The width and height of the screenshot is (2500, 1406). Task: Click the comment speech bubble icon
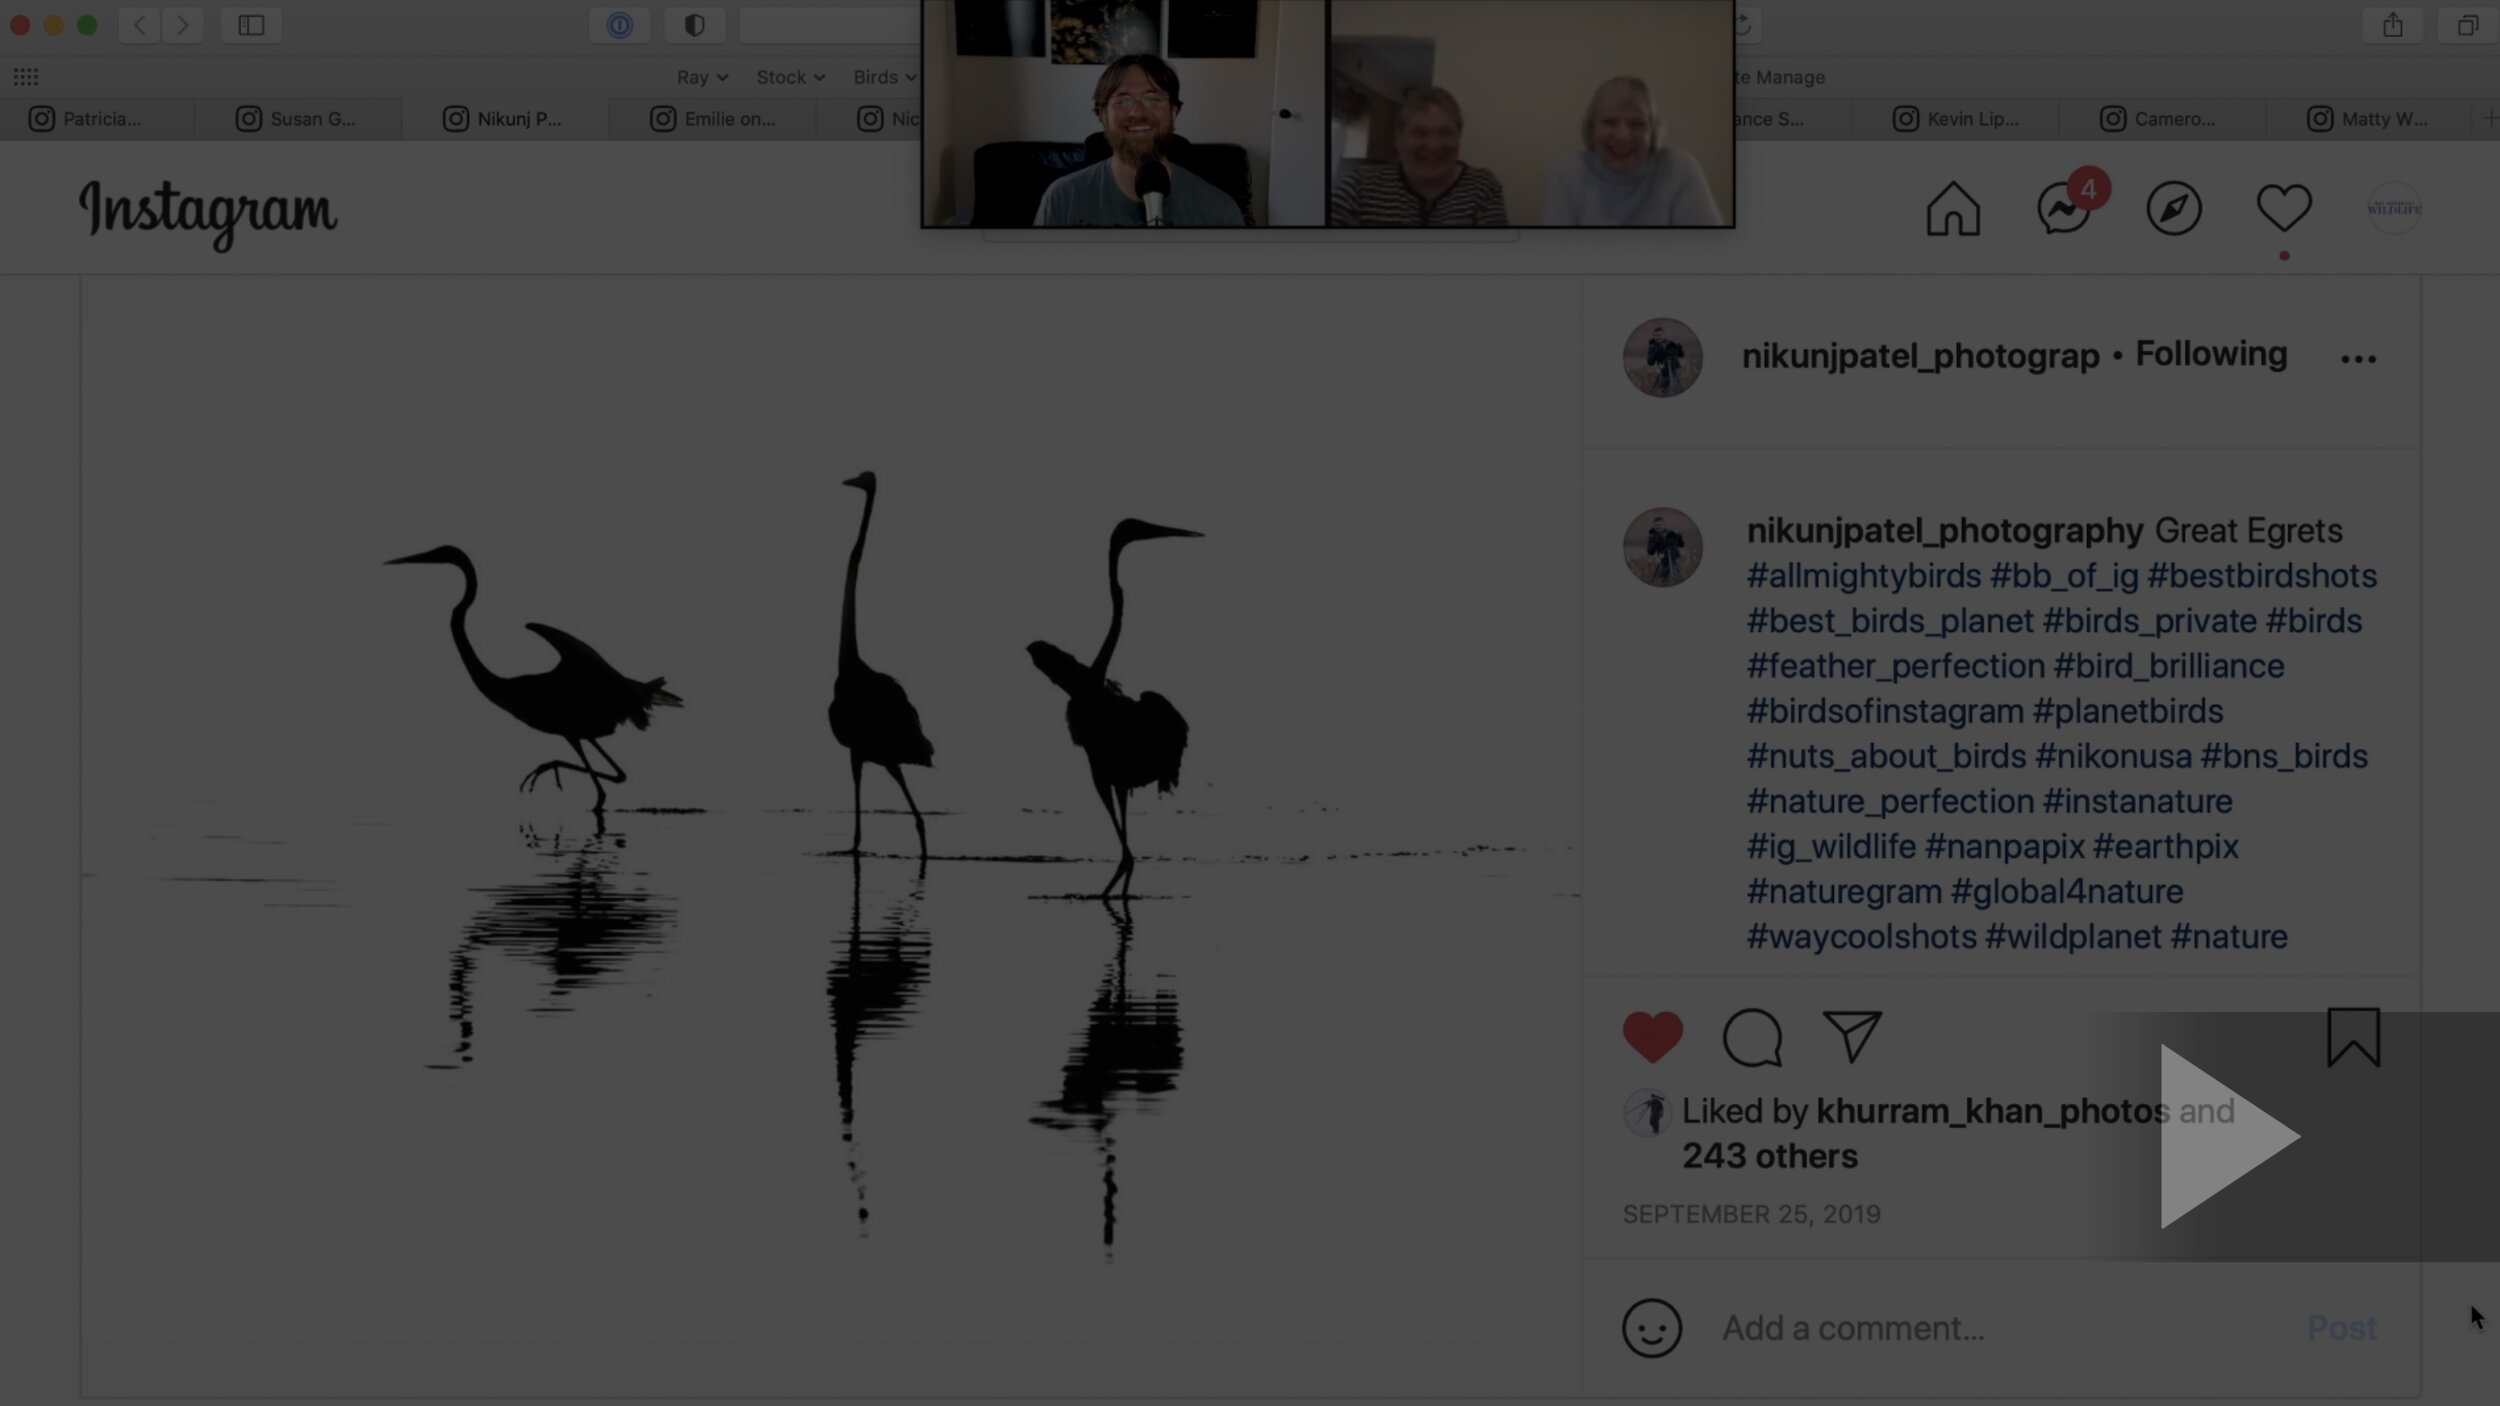1752,1037
